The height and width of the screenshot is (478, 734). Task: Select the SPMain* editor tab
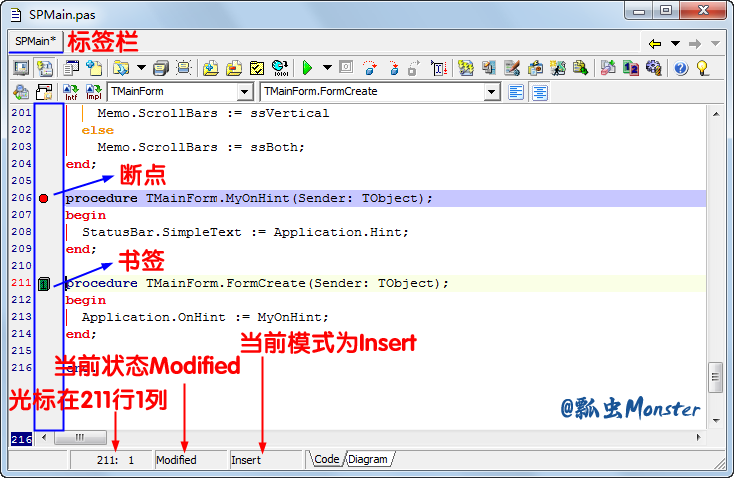pos(36,41)
